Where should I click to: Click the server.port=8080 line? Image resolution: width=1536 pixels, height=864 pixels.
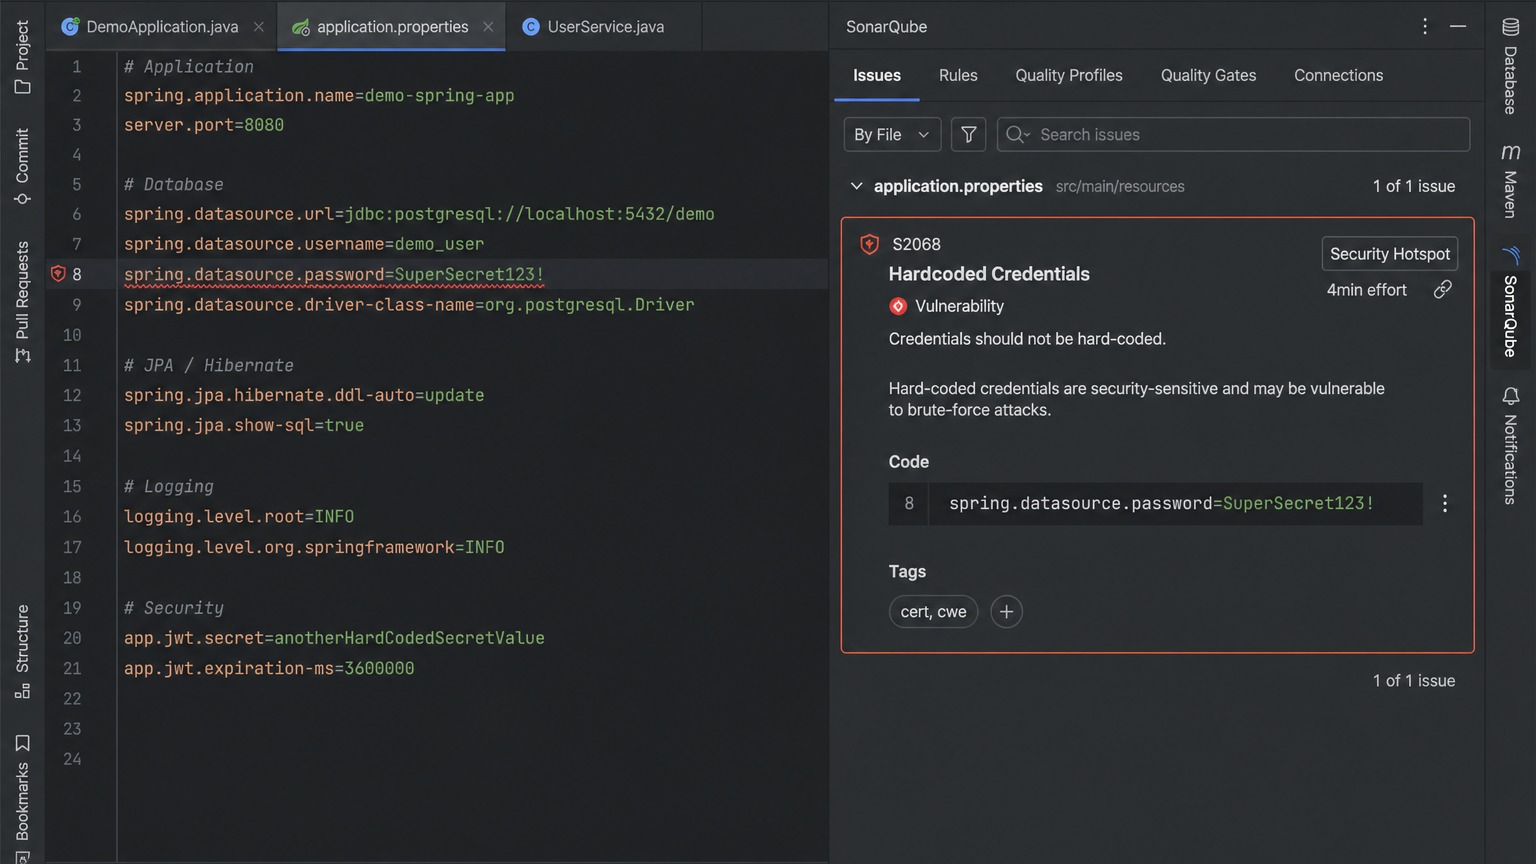pyautogui.click(x=204, y=125)
